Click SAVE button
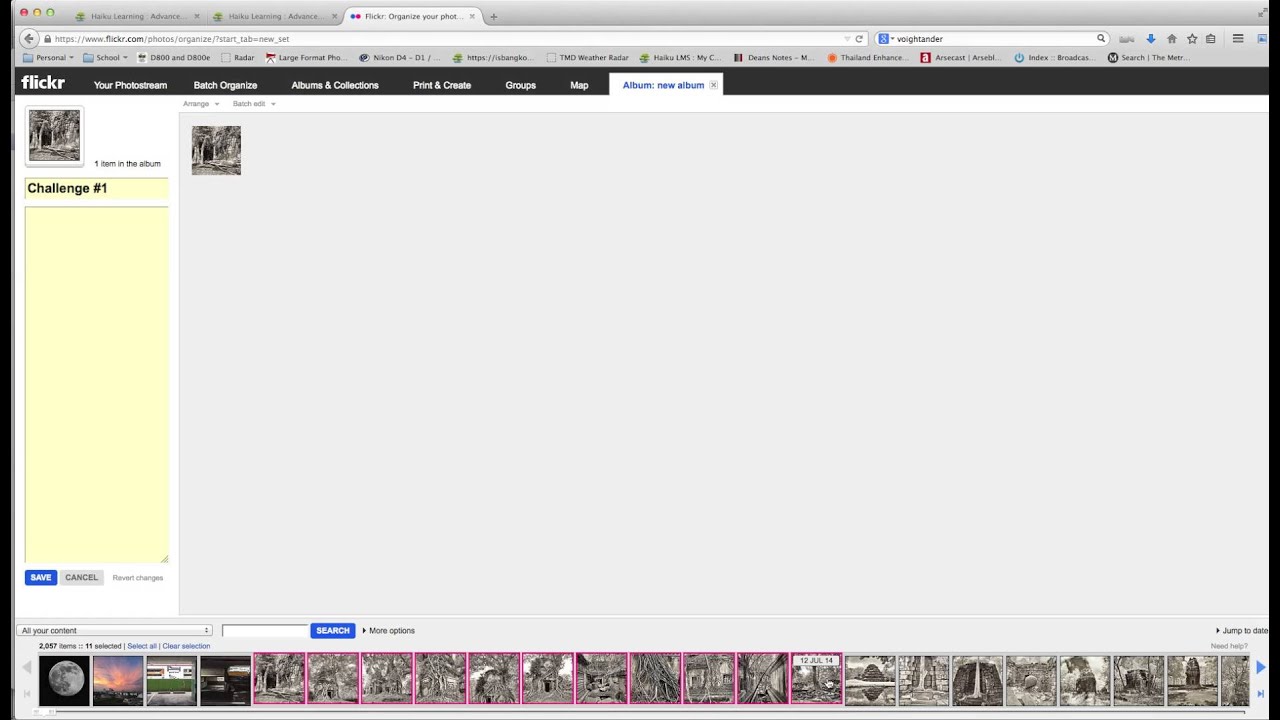 coord(41,578)
